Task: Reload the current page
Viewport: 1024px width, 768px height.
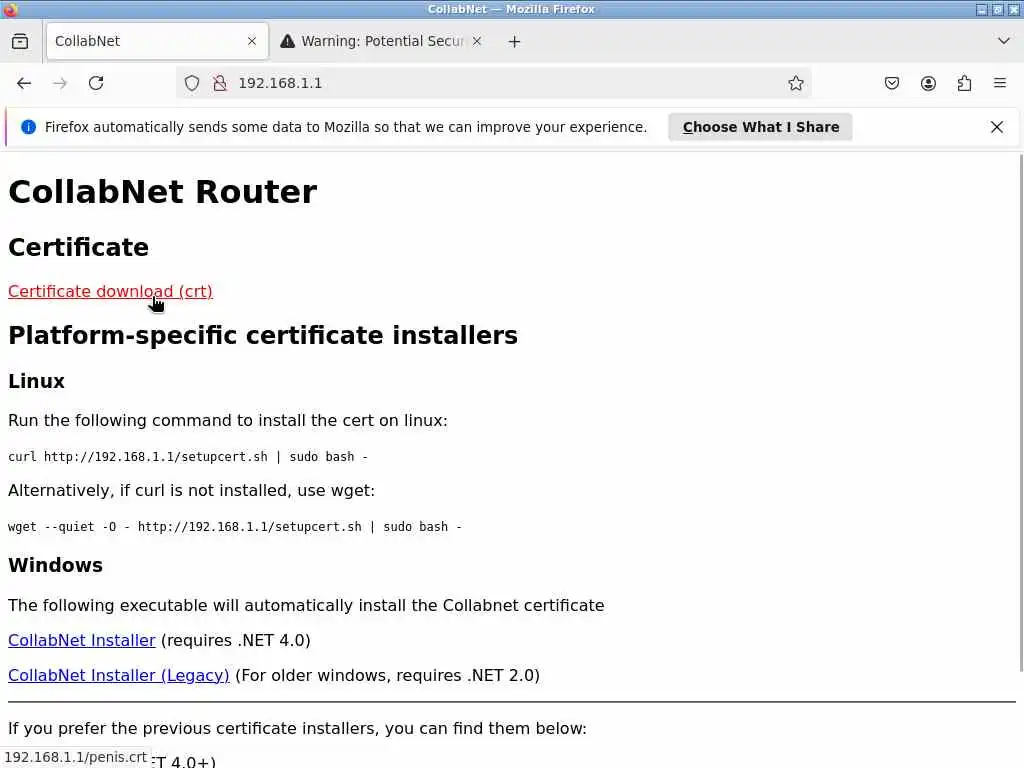Action: 96,83
